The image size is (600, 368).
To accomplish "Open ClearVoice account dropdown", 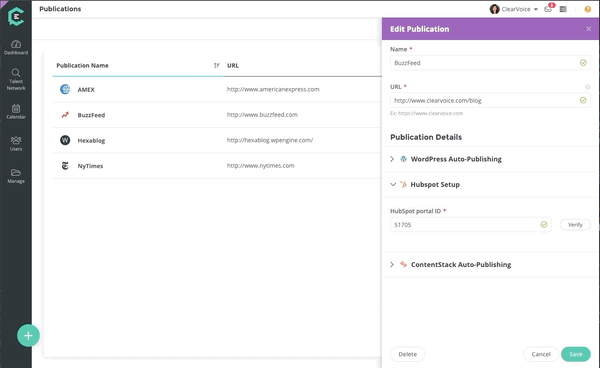I will [x=519, y=9].
